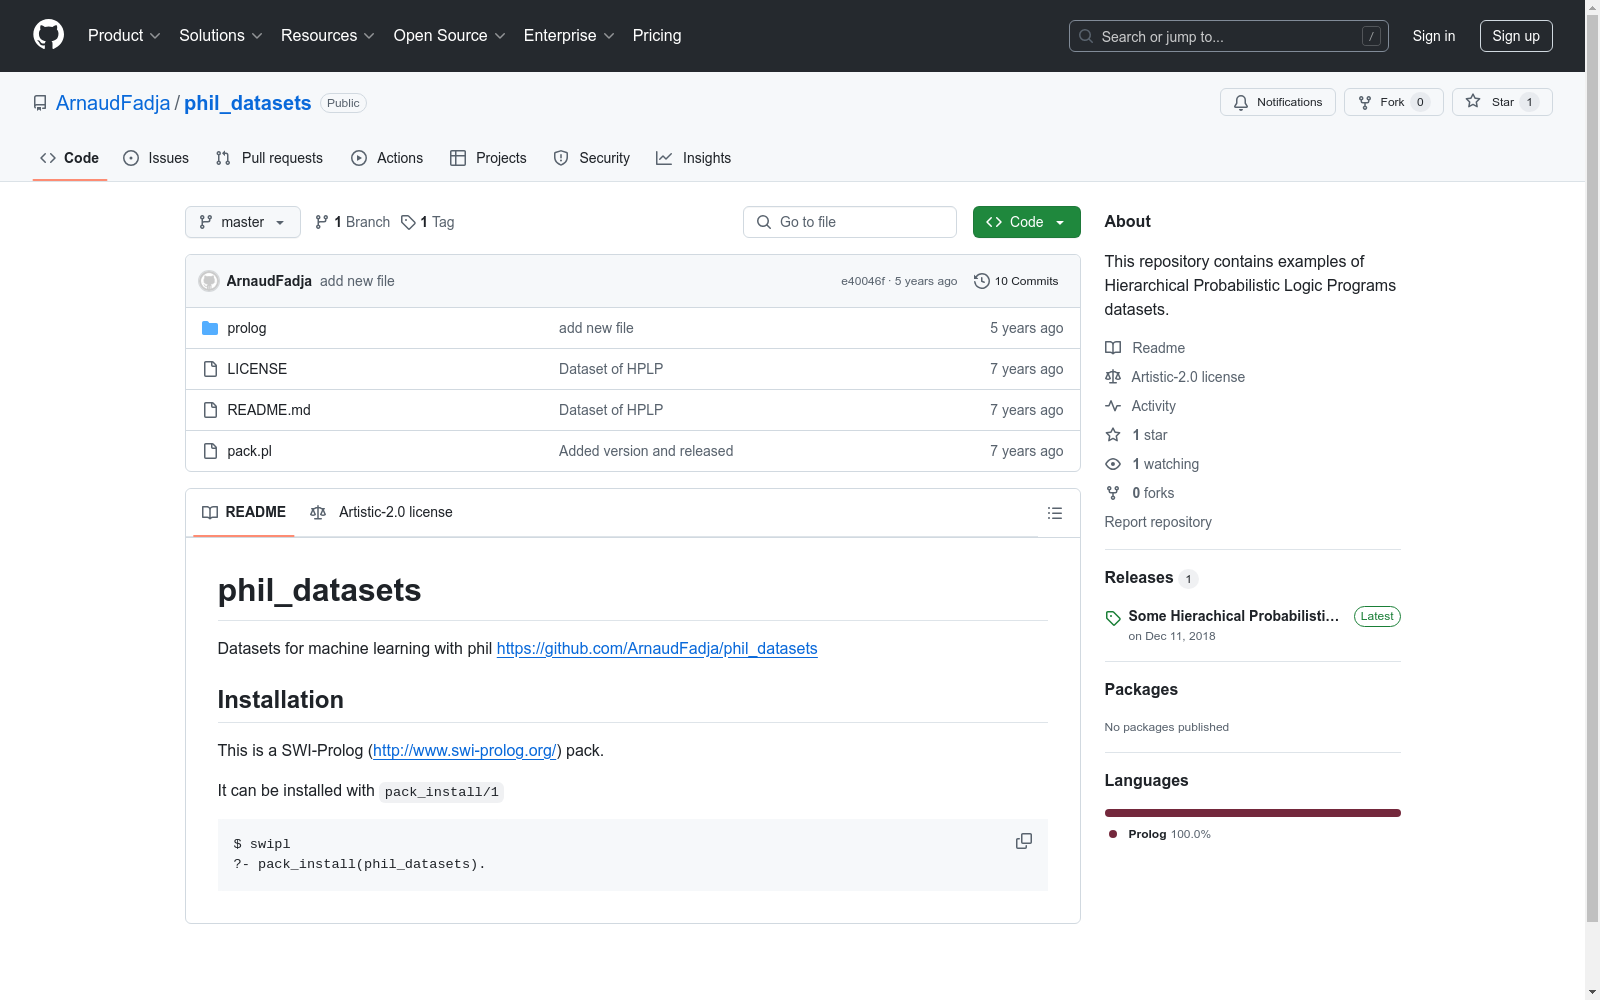Viewport: 1600px width, 1000px height.
Task: Open the Projects tab
Action: point(488,158)
